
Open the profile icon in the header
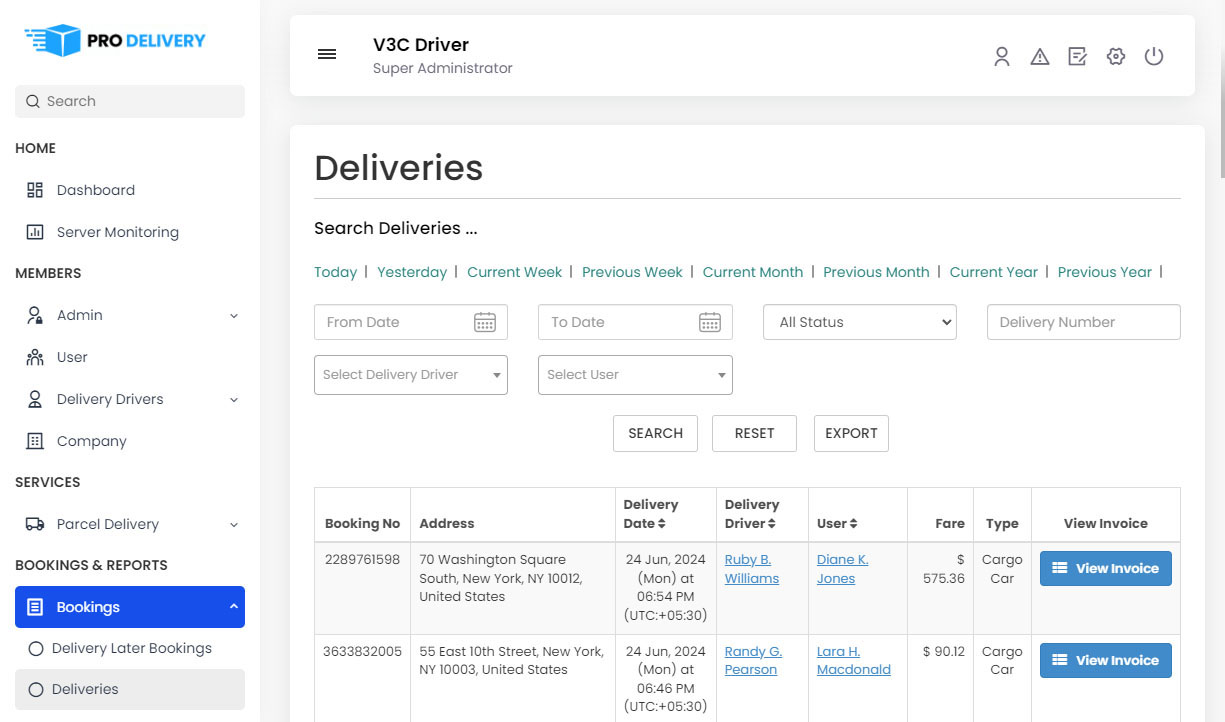click(x=1001, y=57)
